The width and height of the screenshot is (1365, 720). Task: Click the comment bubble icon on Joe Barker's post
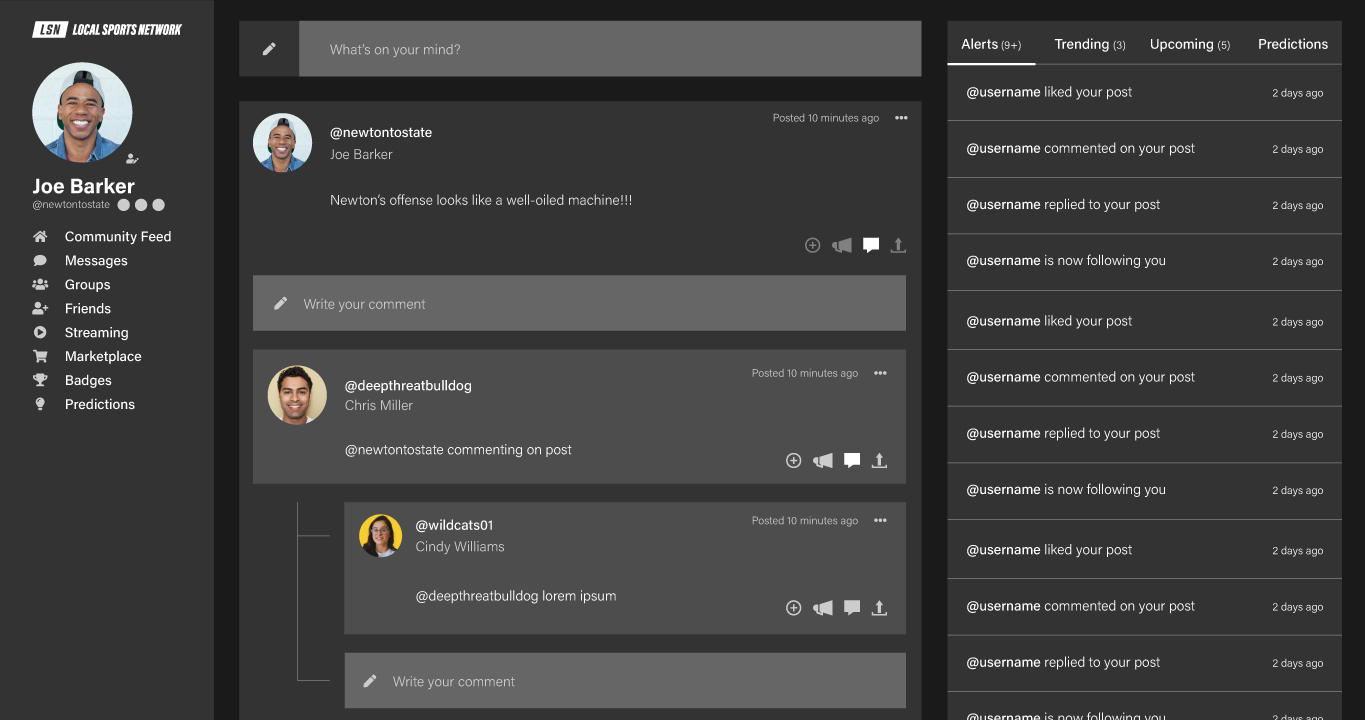871,245
